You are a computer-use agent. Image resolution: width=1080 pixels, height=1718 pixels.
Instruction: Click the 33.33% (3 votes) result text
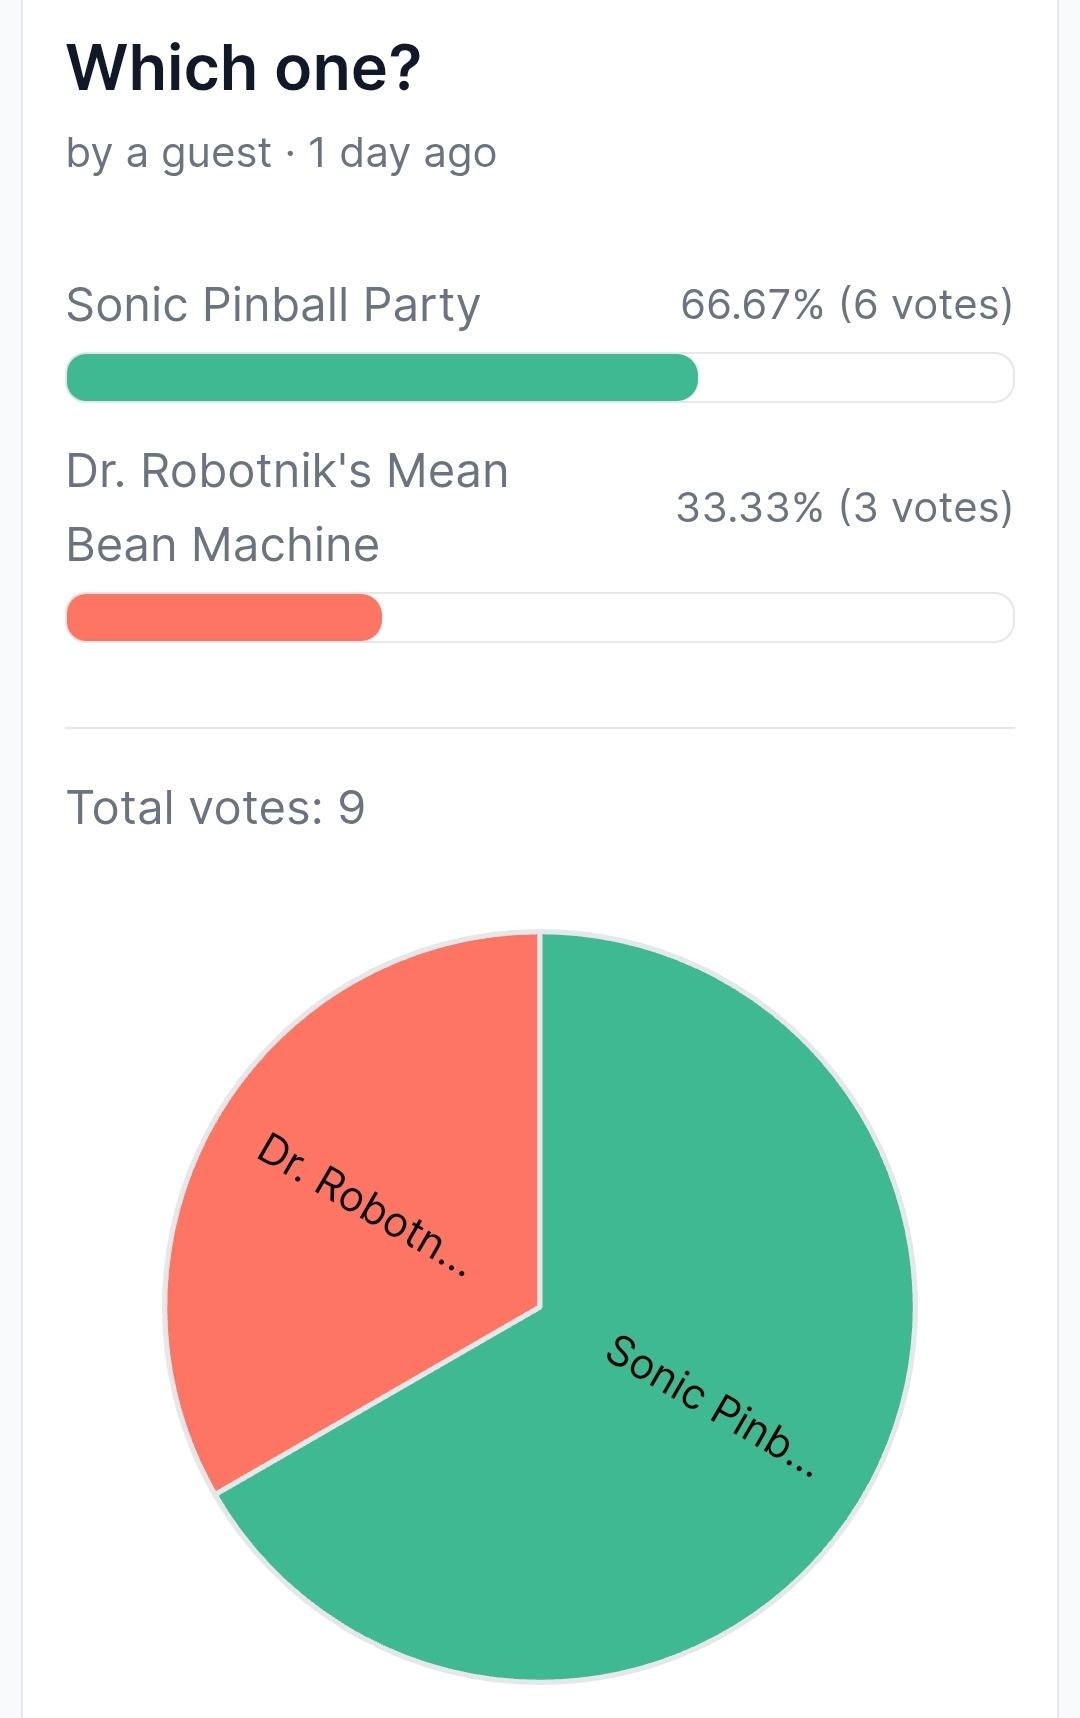[x=845, y=508]
